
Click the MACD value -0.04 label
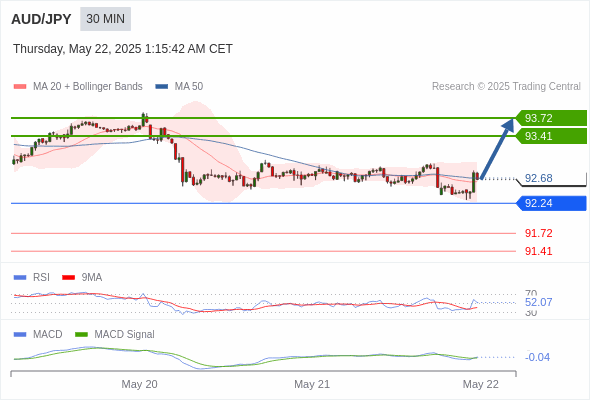click(537, 357)
